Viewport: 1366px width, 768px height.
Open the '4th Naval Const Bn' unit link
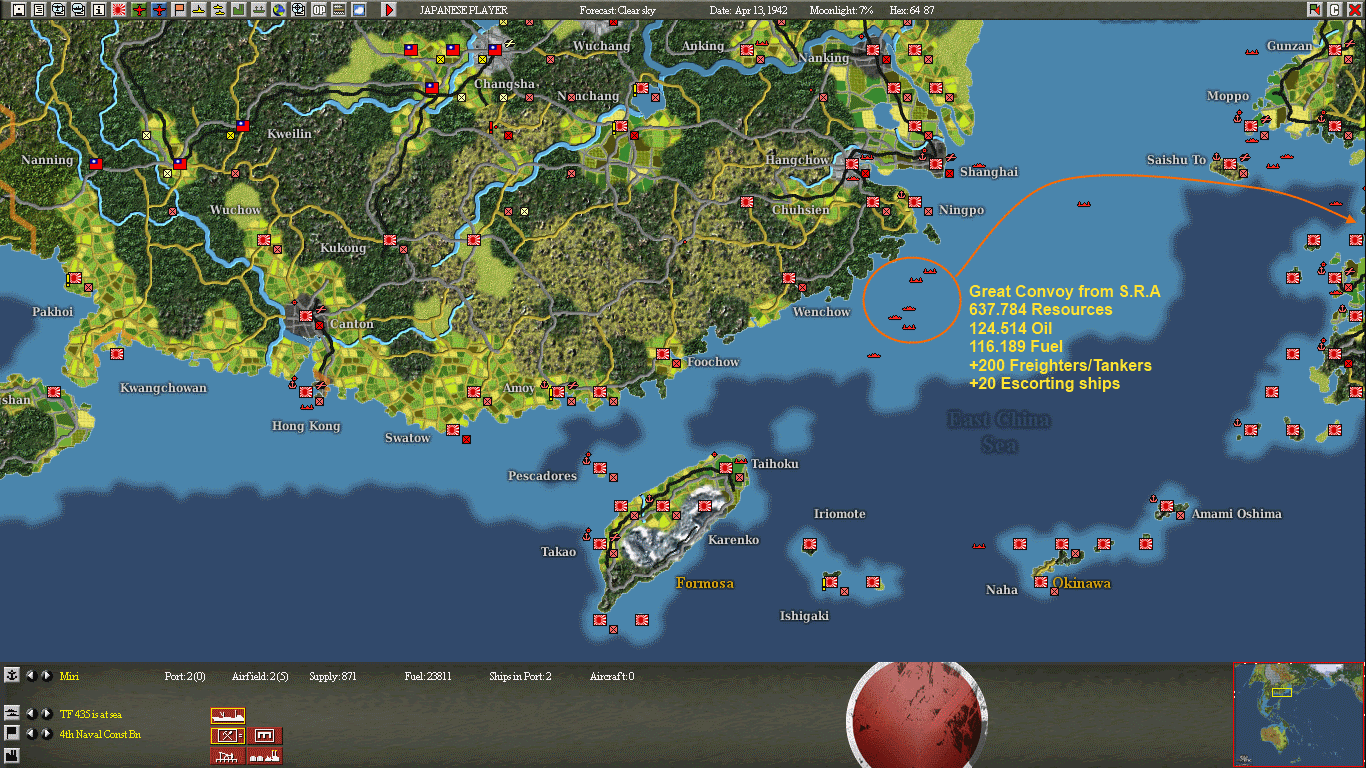pos(100,734)
